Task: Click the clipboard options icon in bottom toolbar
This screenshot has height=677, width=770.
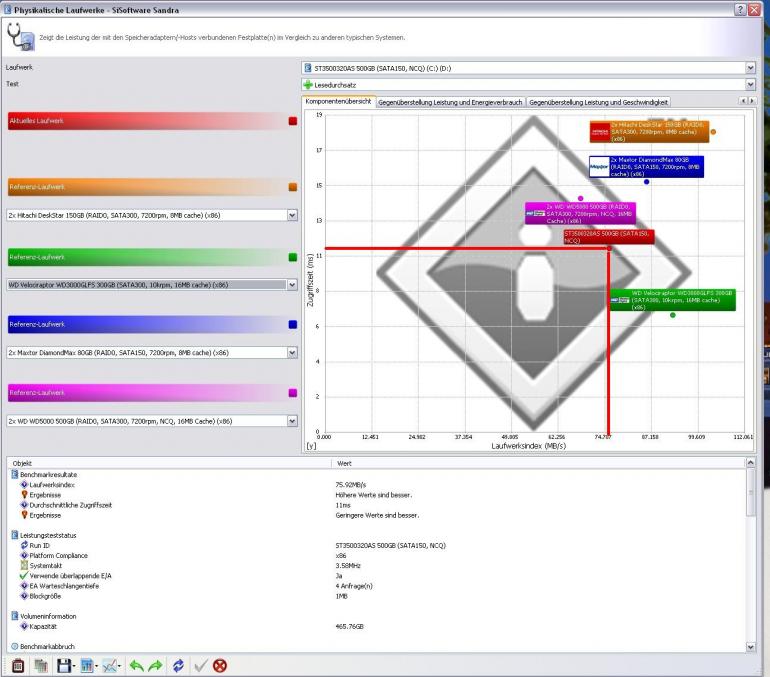Action: (18, 666)
